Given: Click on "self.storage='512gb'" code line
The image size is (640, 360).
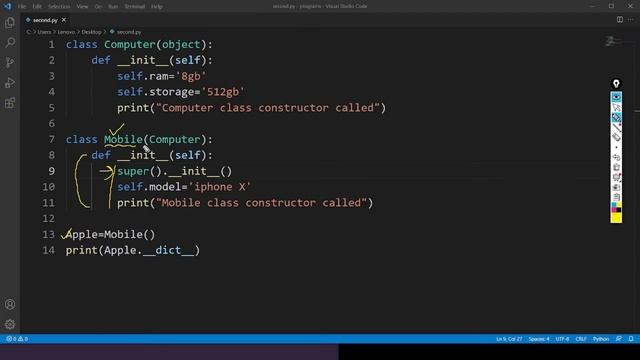Looking at the screenshot, I should pyautogui.click(x=181, y=92).
